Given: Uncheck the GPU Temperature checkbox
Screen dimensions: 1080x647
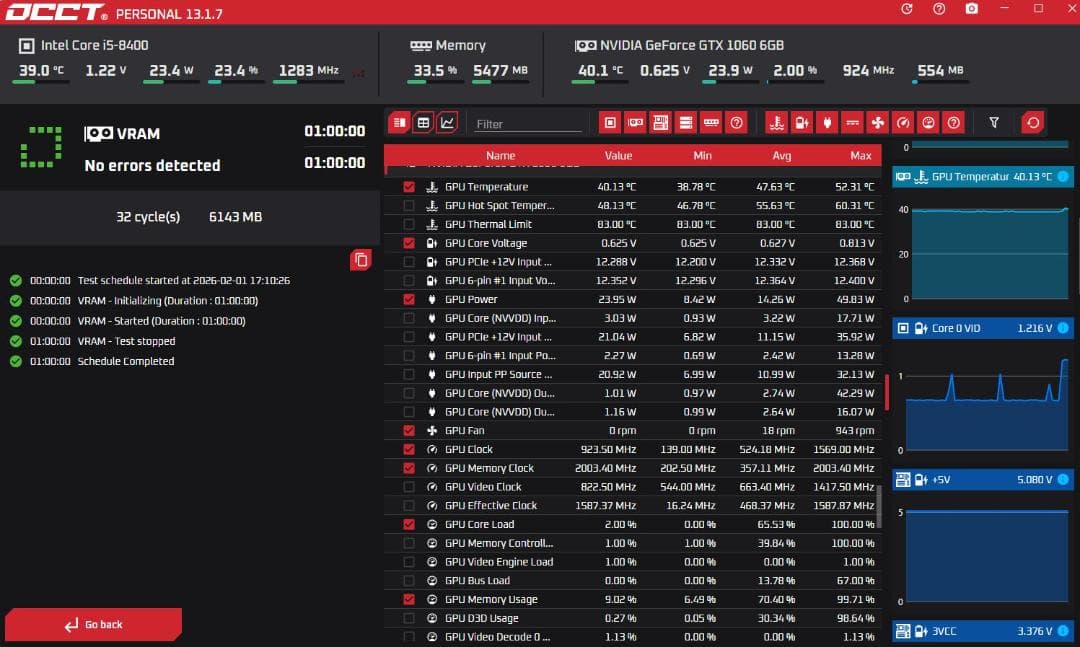Looking at the screenshot, I should (408, 187).
